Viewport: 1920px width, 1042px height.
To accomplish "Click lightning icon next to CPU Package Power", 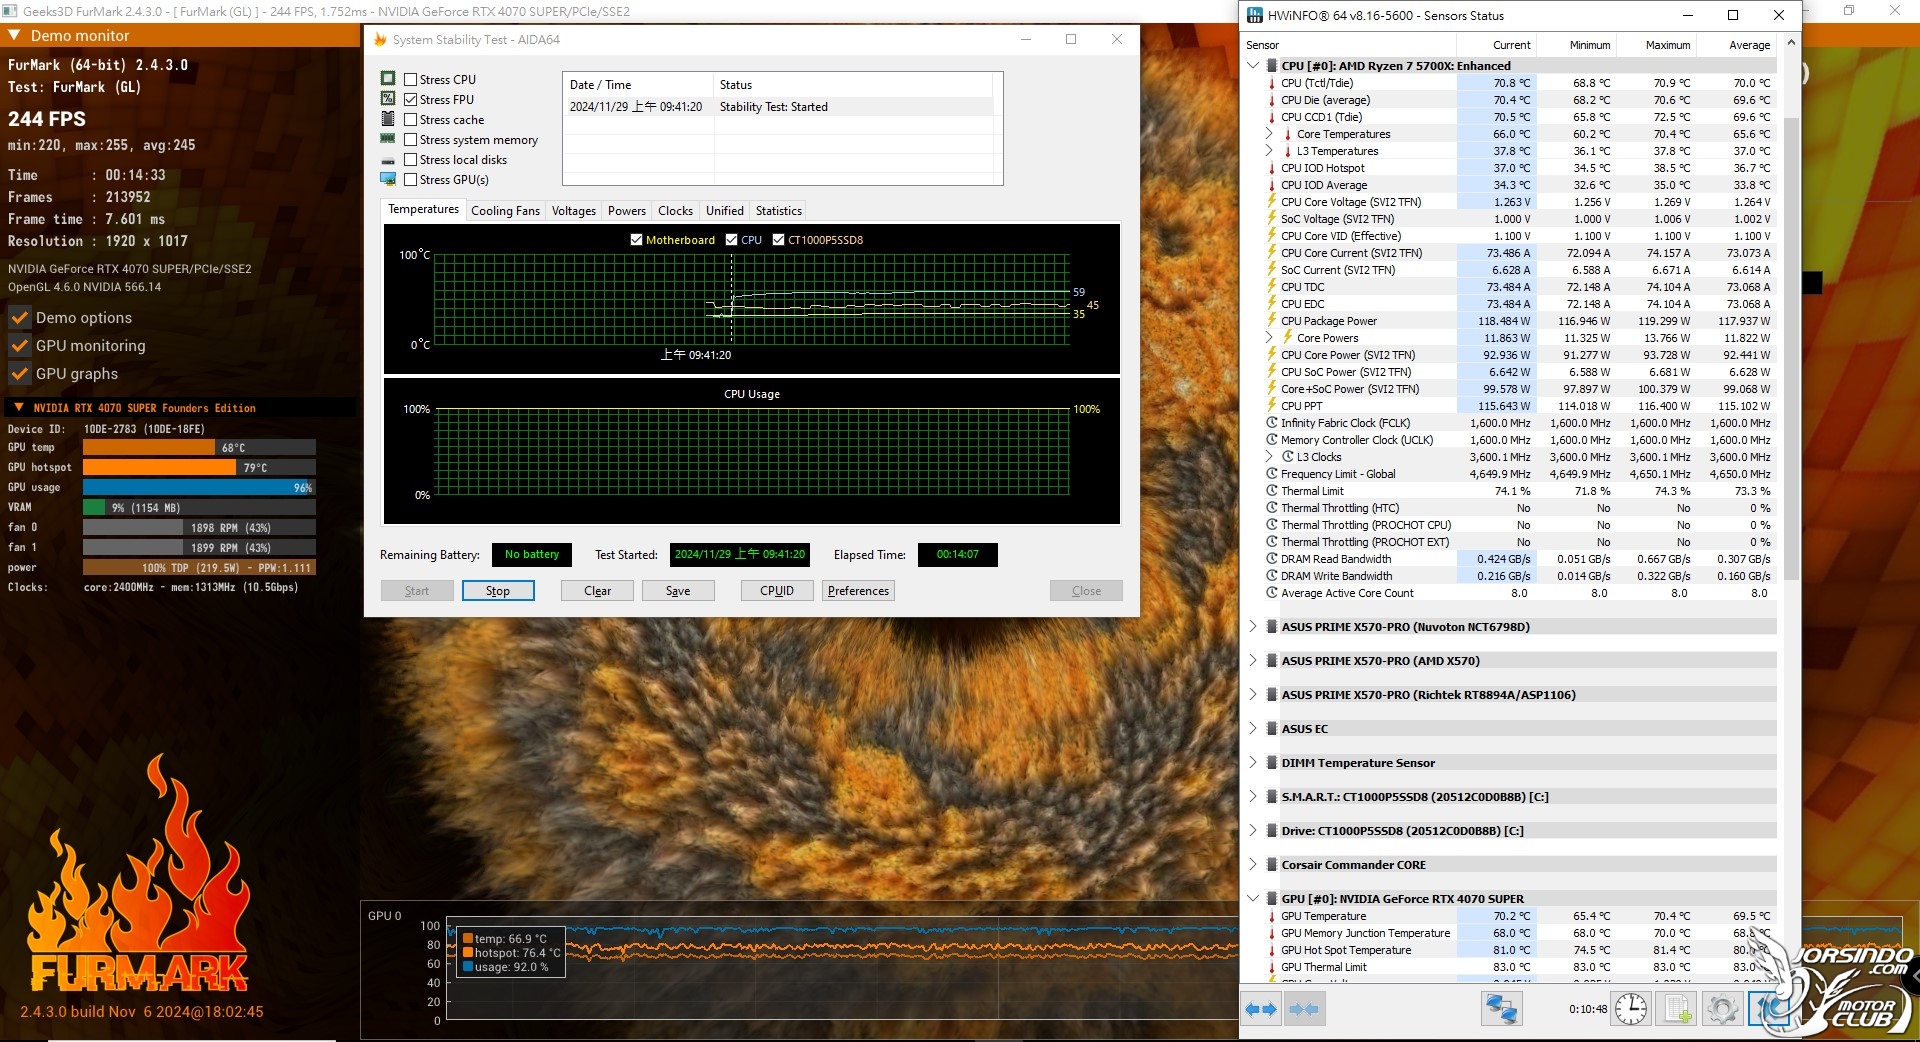I will 1272,321.
